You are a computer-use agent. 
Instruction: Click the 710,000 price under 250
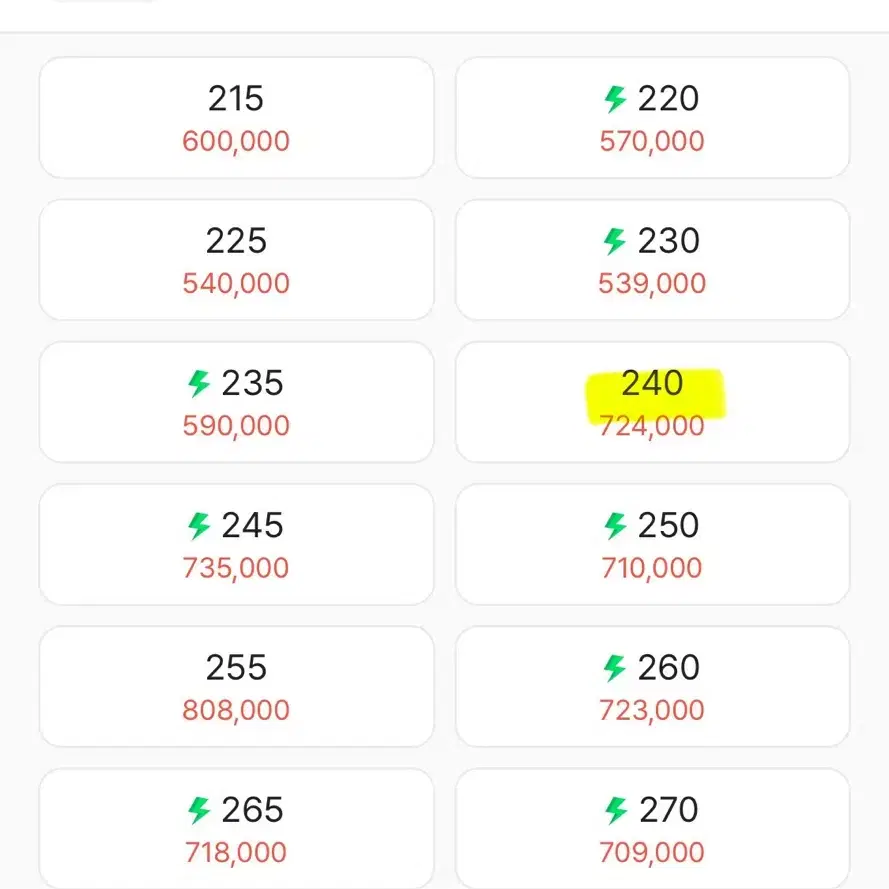652,568
